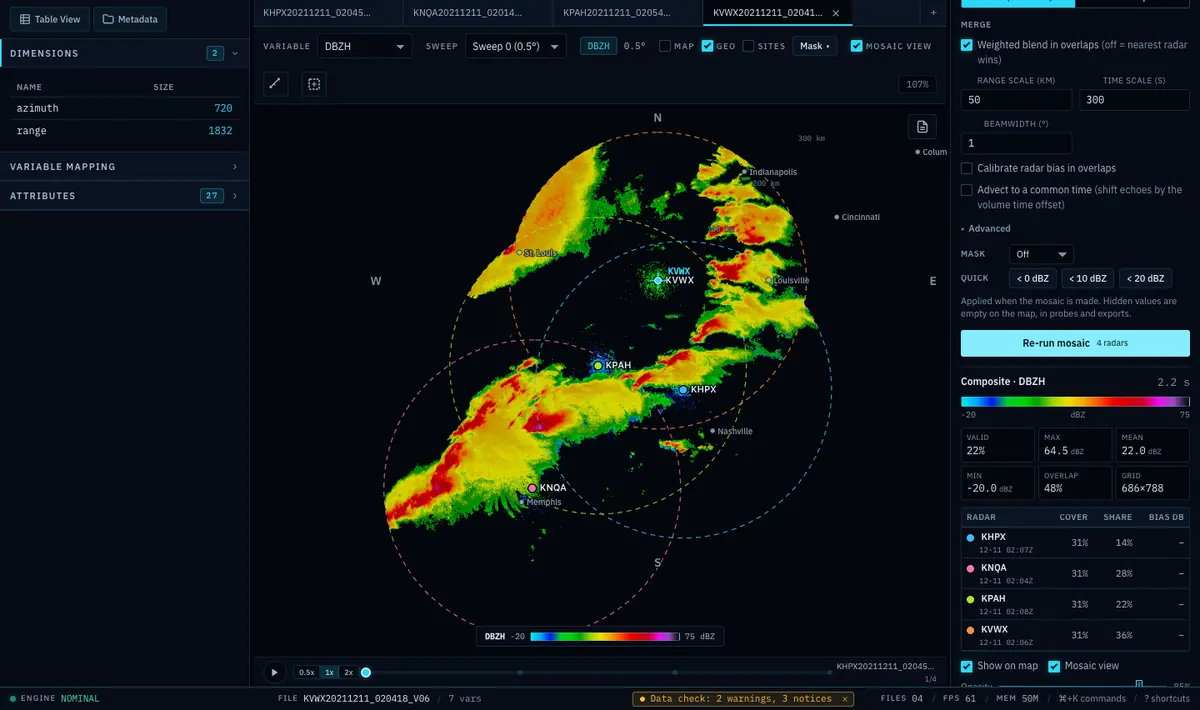
Task: Enable Calibrate radar bias in overlaps
Action: [967, 168]
